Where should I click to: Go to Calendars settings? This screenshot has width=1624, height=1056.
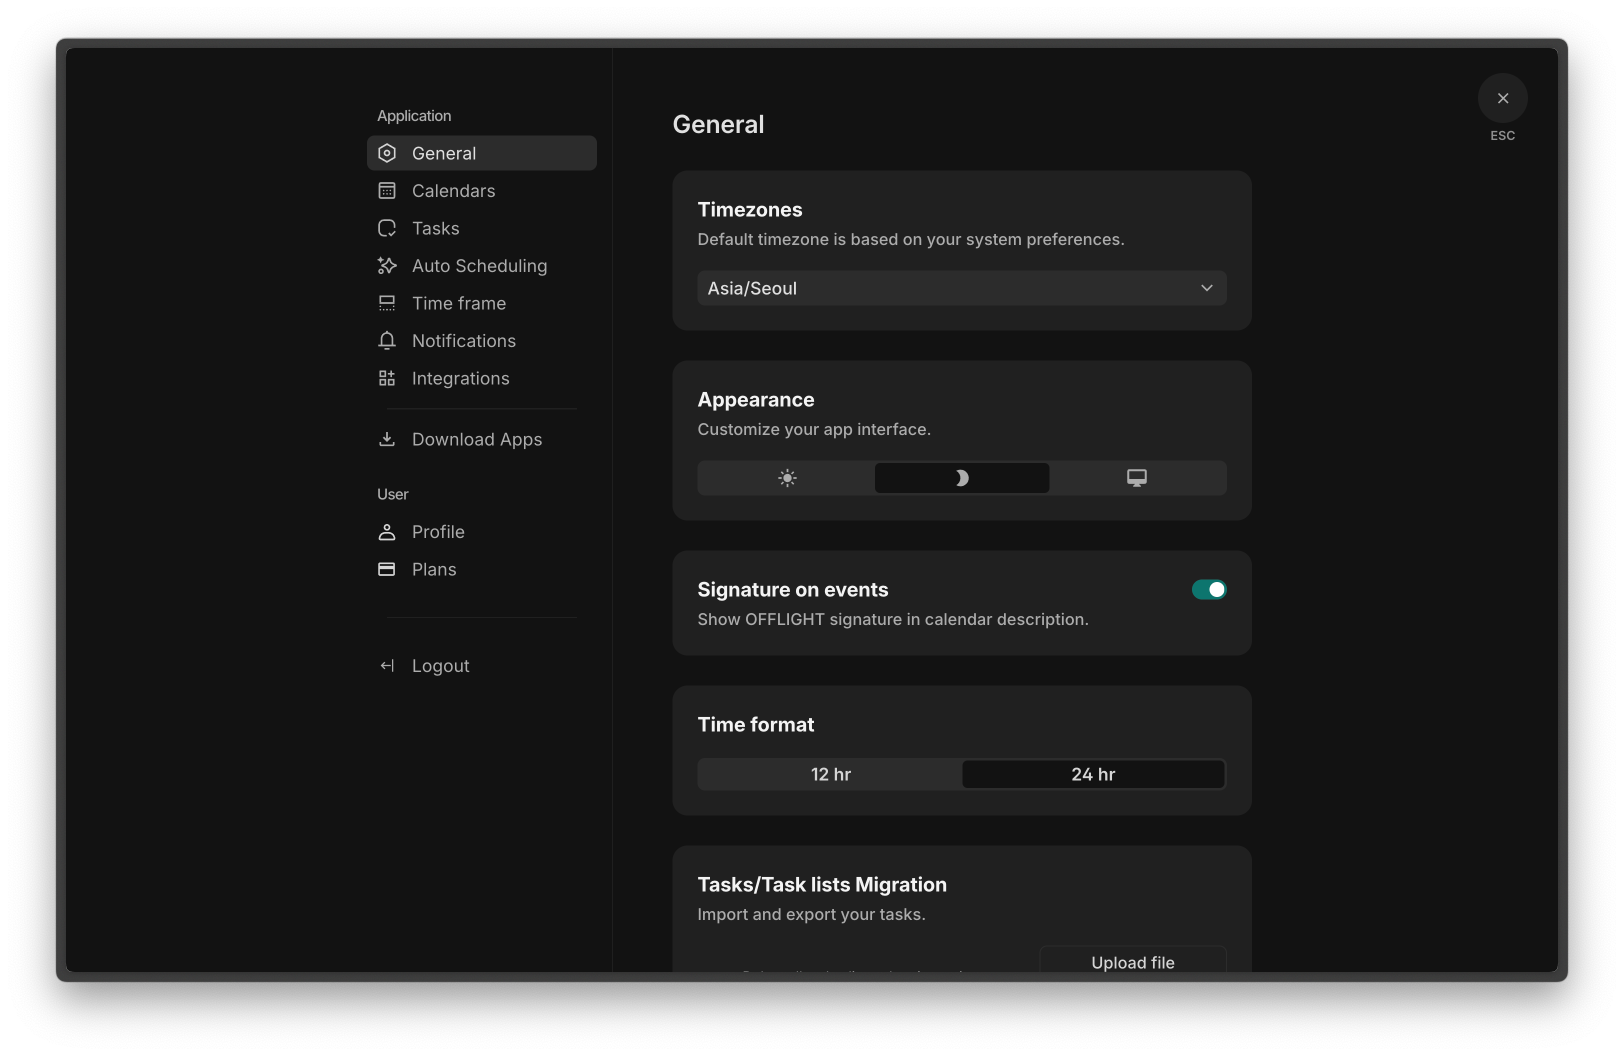click(482, 191)
